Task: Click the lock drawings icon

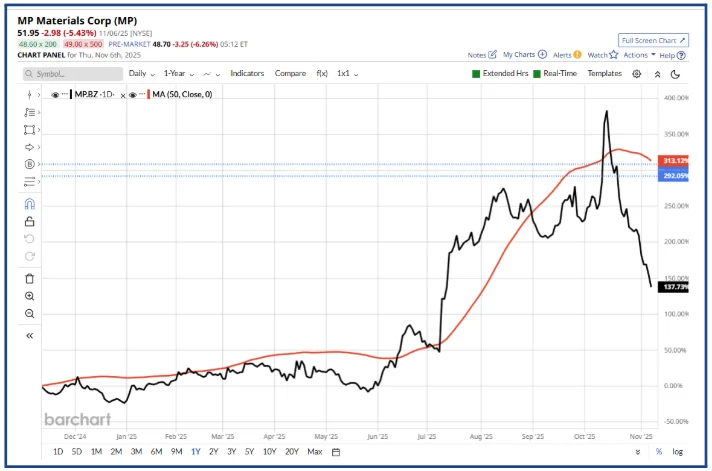Action: click(30, 221)
